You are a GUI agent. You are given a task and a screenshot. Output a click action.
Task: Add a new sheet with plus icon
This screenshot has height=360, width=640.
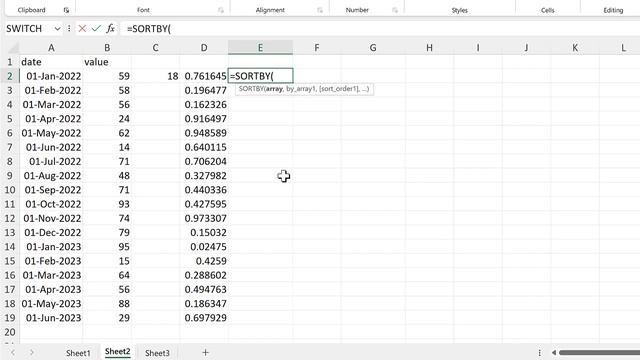point(205,352)
